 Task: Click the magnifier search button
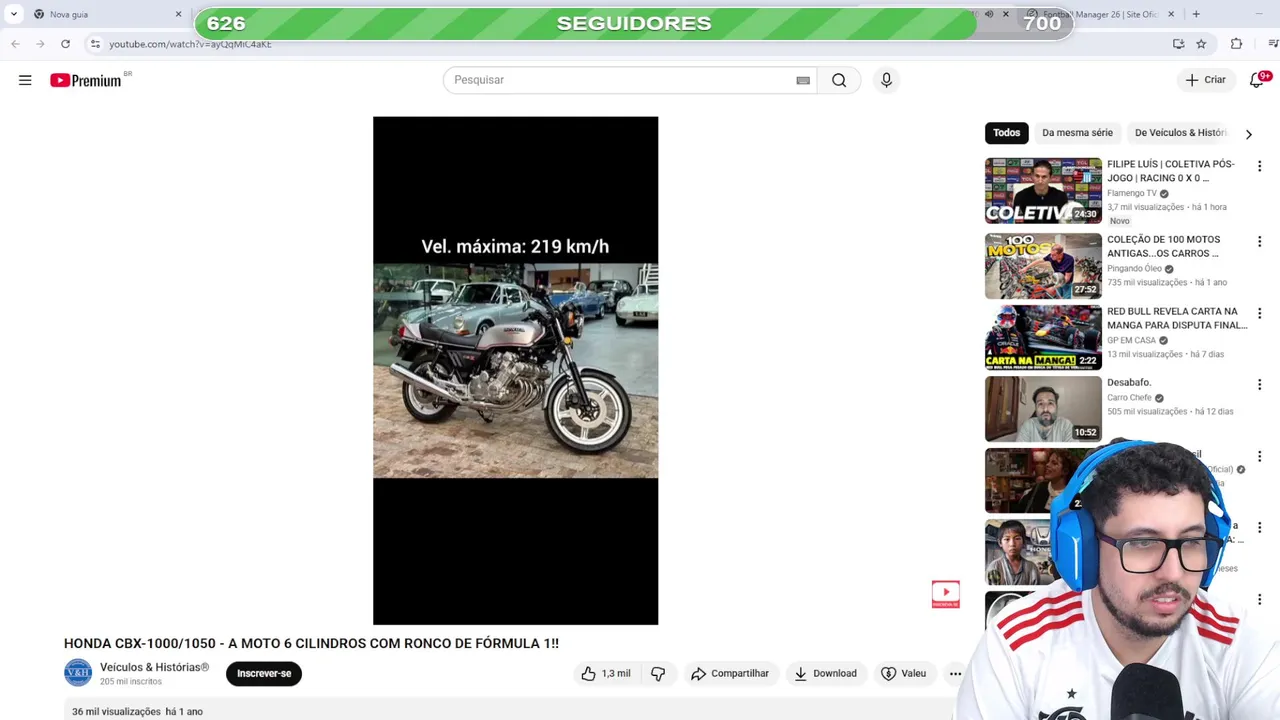click(x=839, y=80)
